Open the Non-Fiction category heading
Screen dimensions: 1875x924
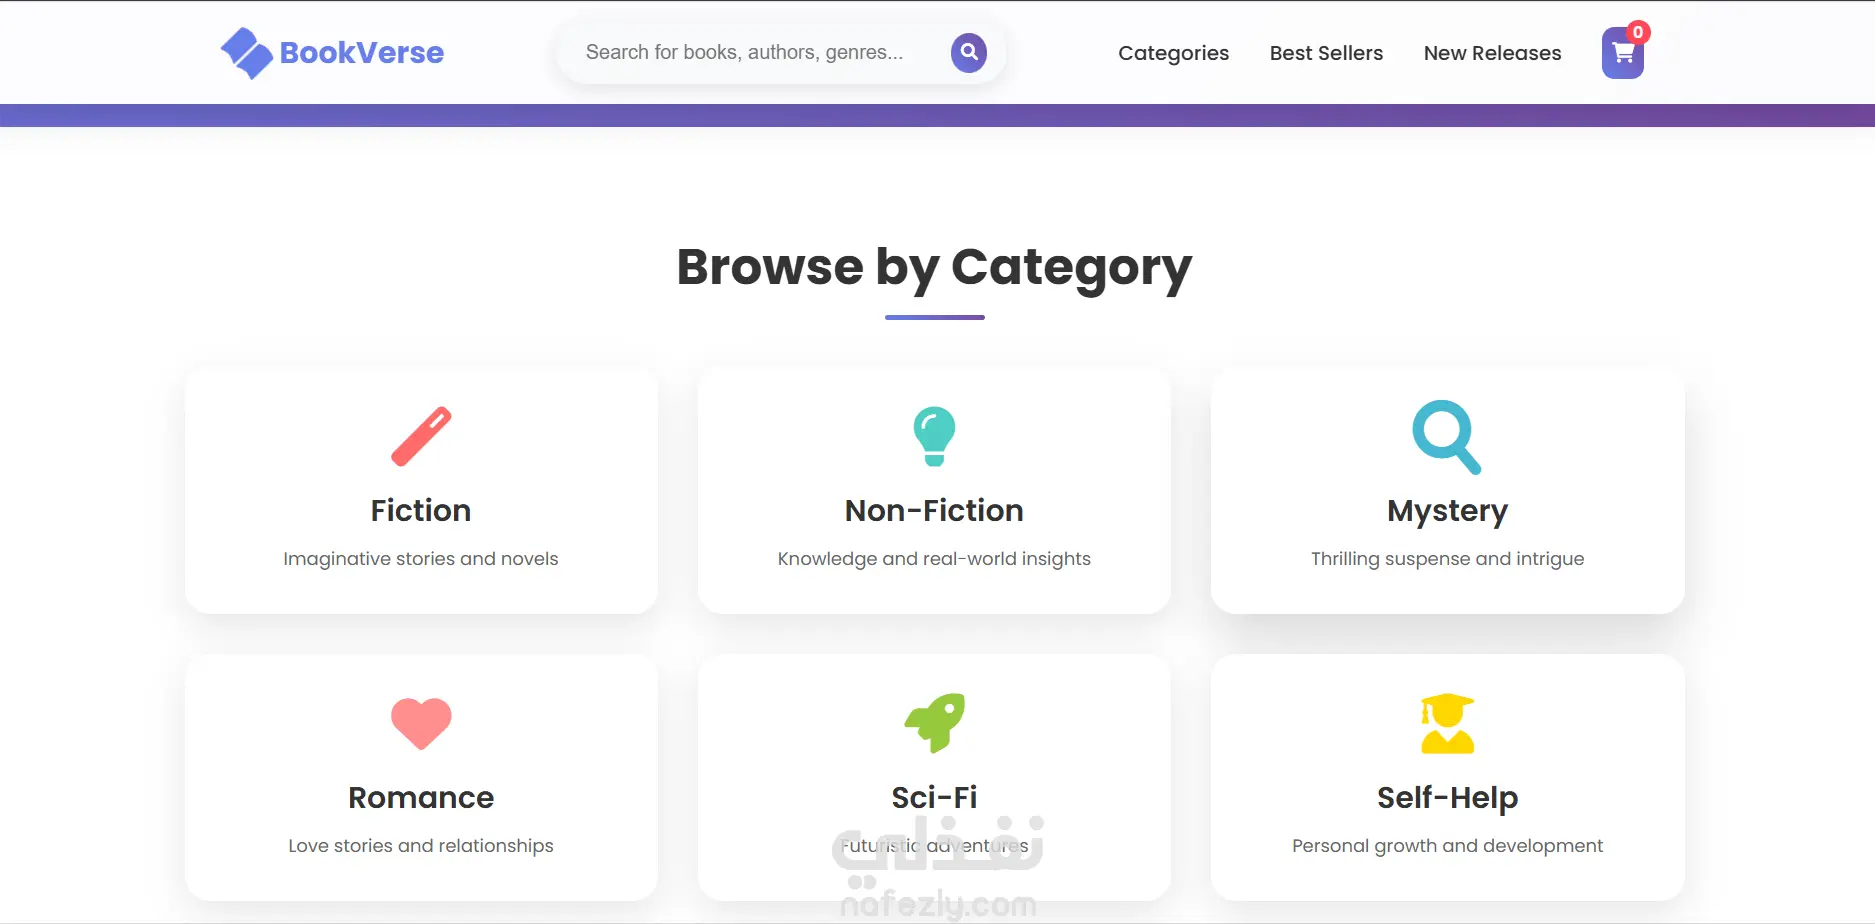tap(934, 511)
